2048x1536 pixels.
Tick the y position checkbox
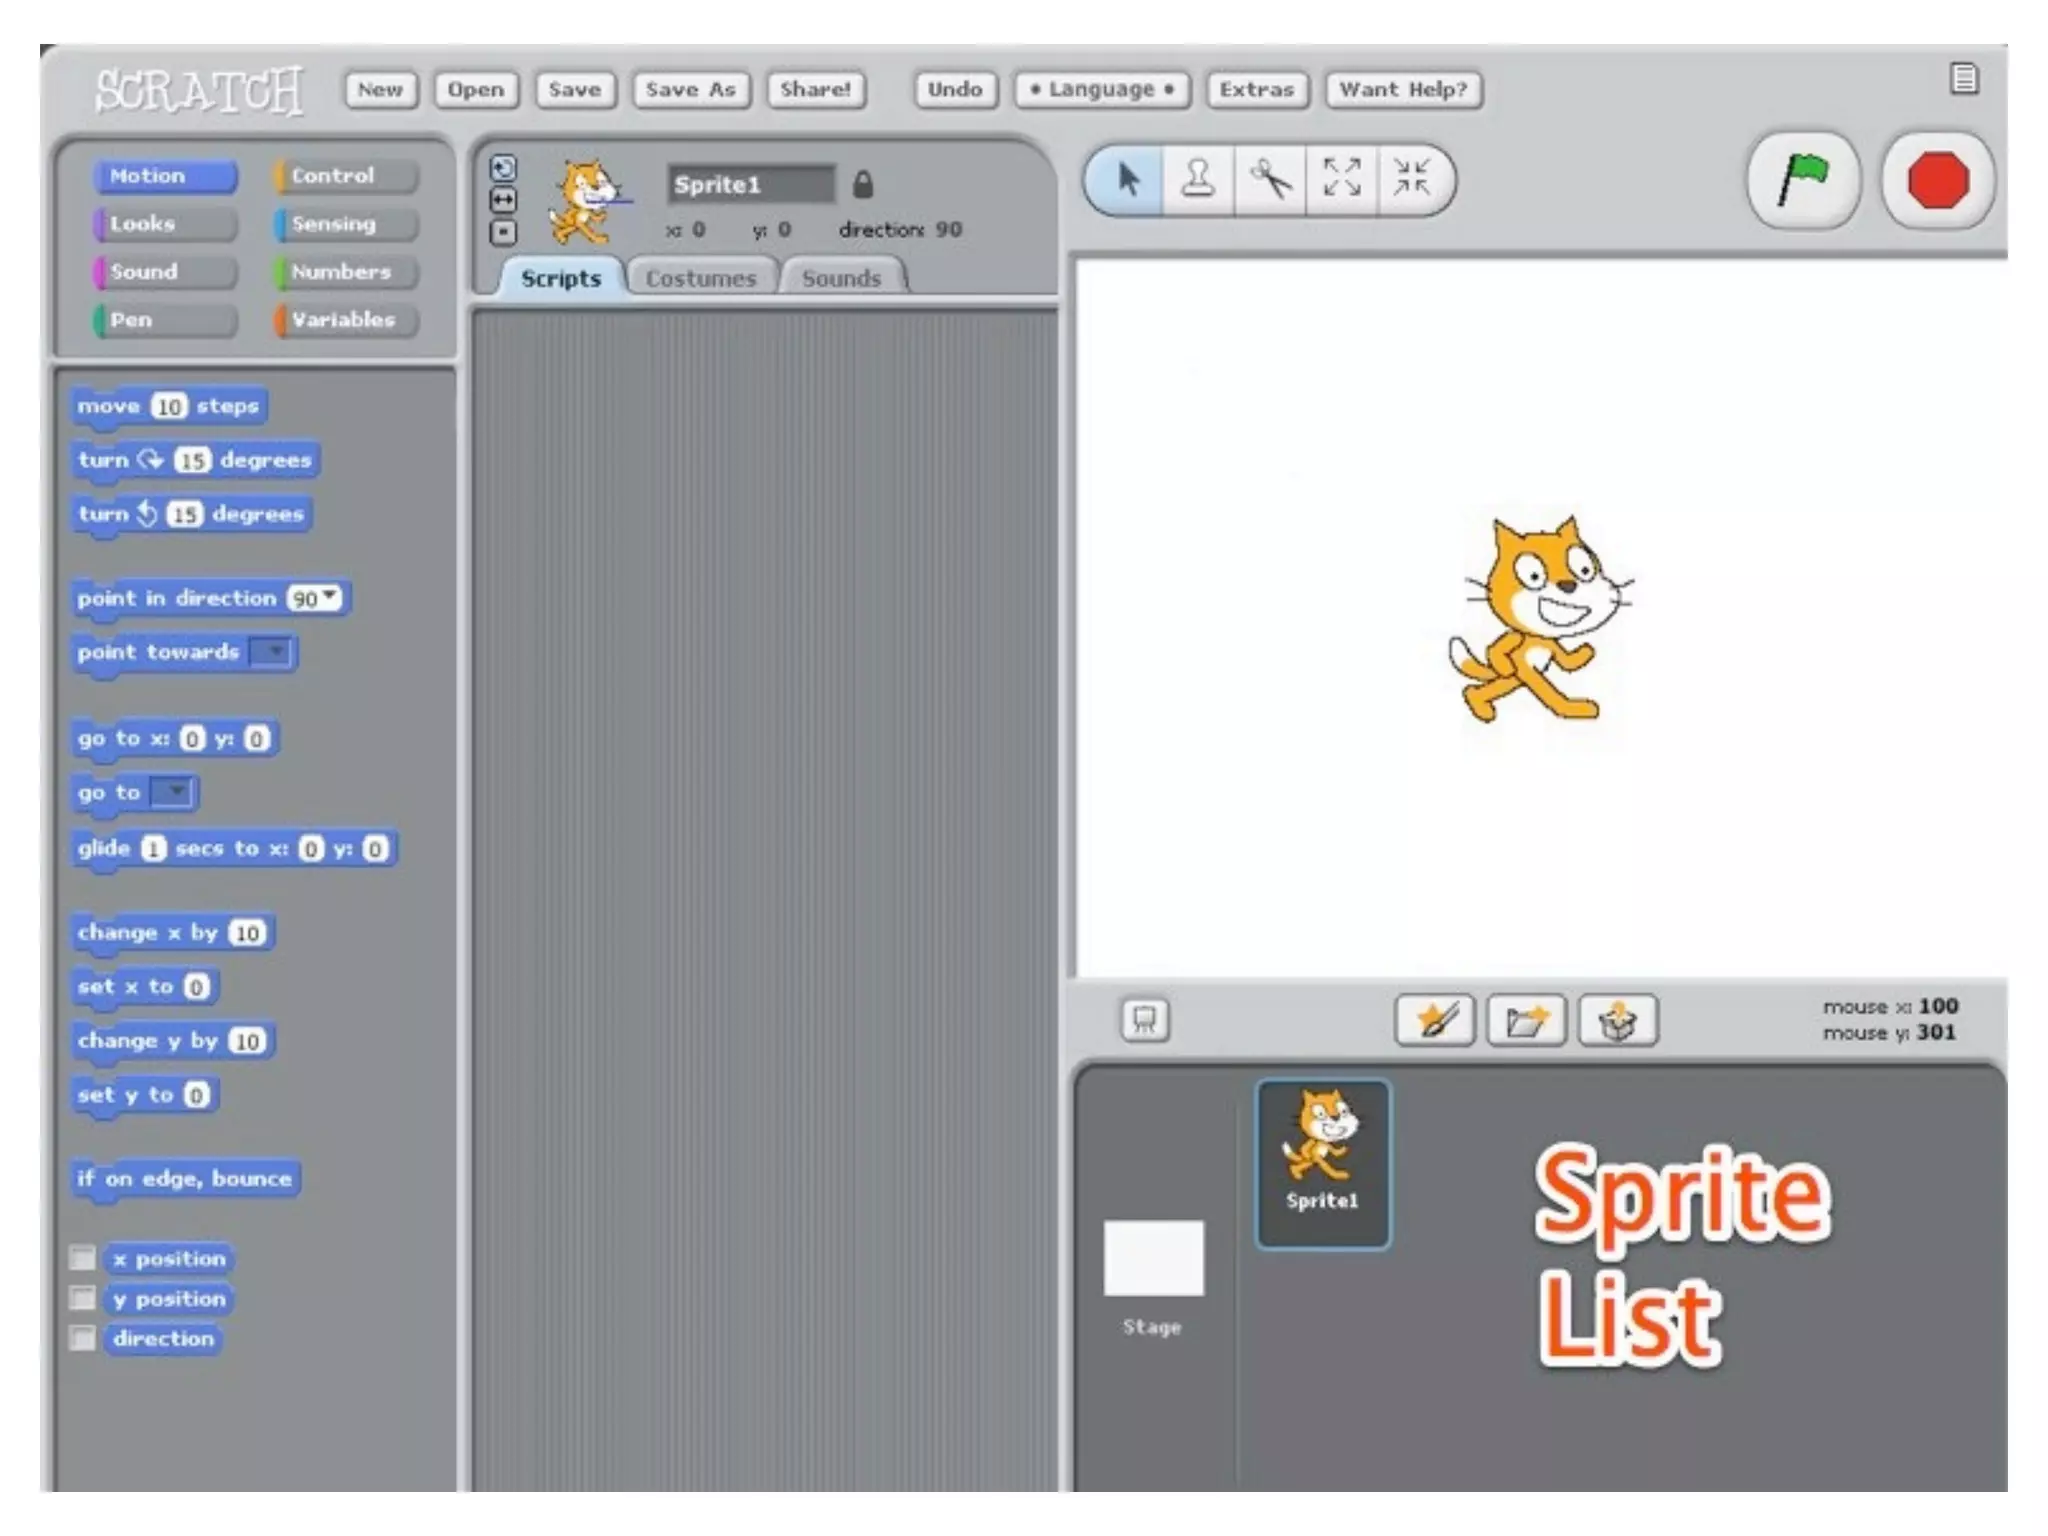[x=83, y=1298]
